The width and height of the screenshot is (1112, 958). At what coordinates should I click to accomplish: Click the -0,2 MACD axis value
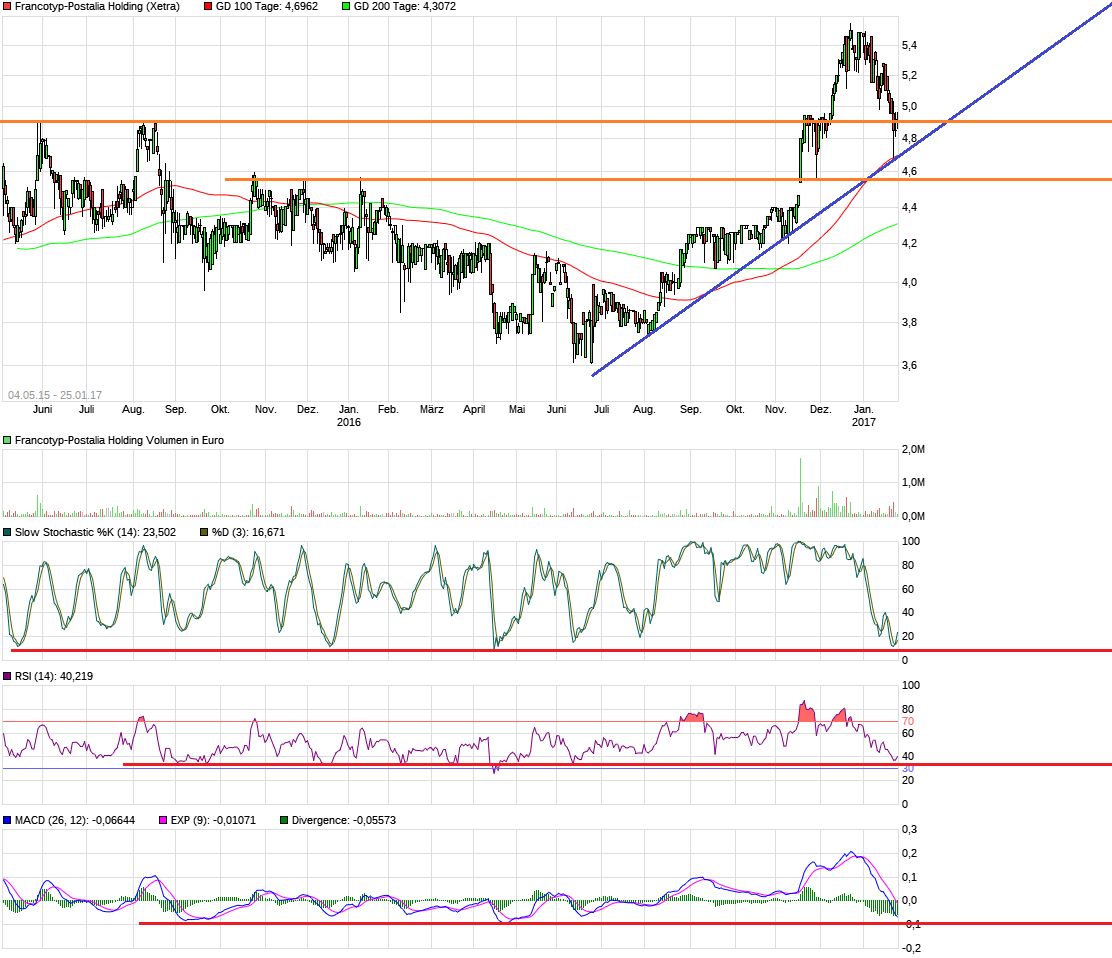pos(911,948)
